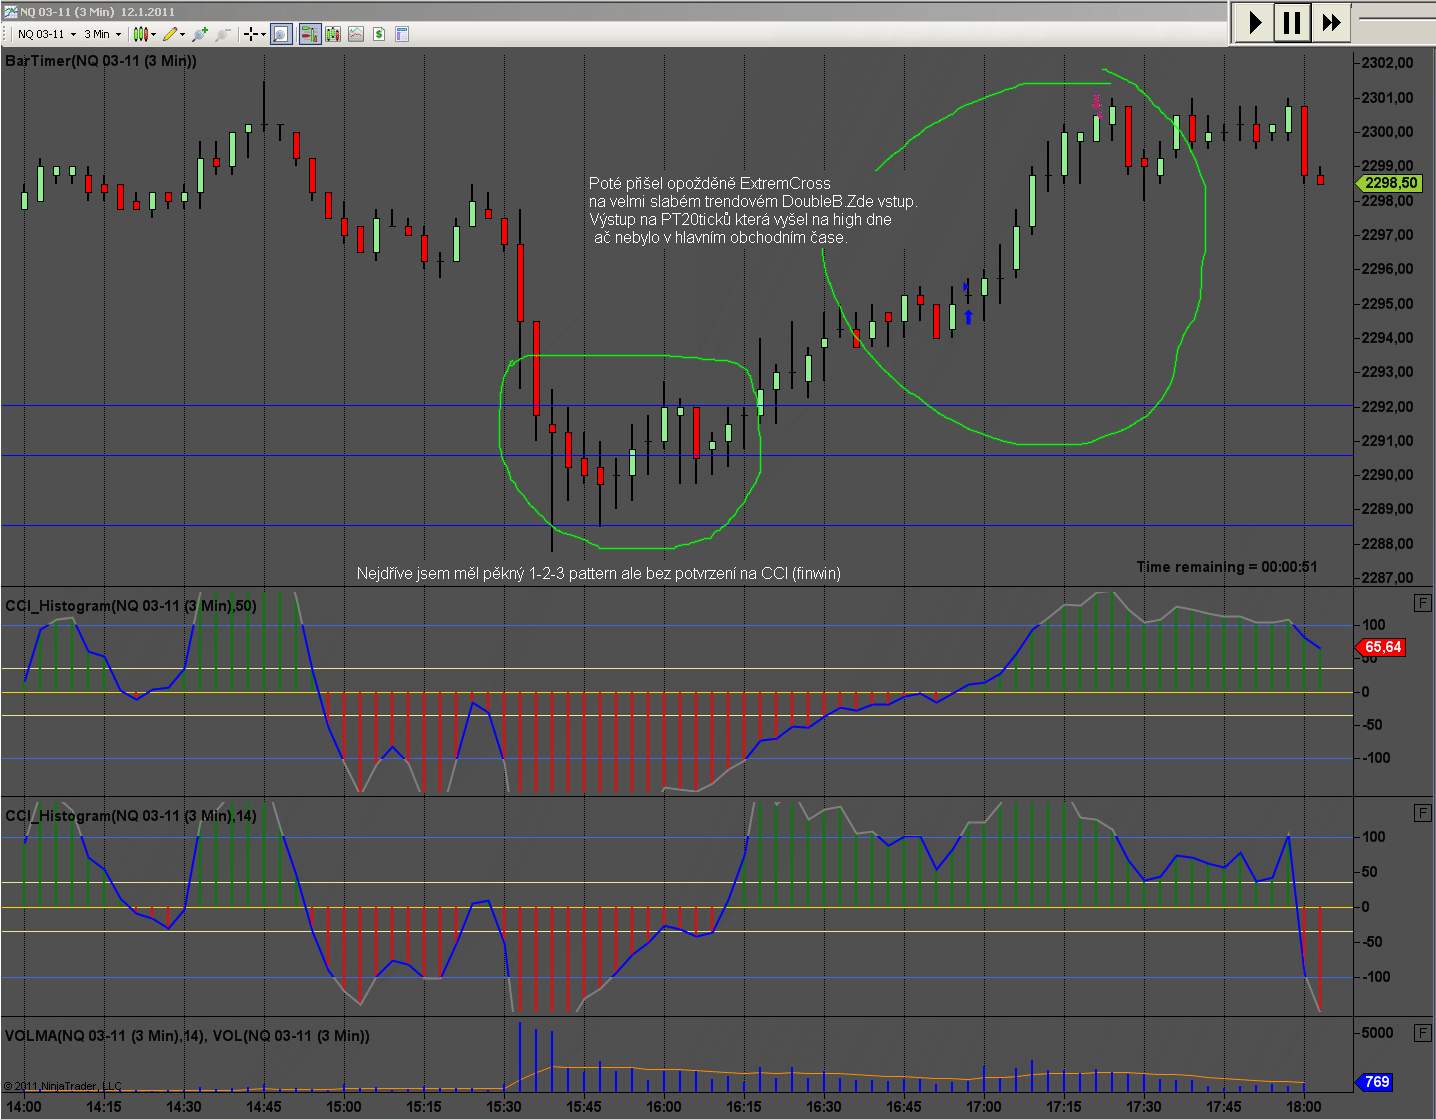1436x1119 pixels.
Task: Fast forward the market replay
Action: click(x=1331, y=22)
